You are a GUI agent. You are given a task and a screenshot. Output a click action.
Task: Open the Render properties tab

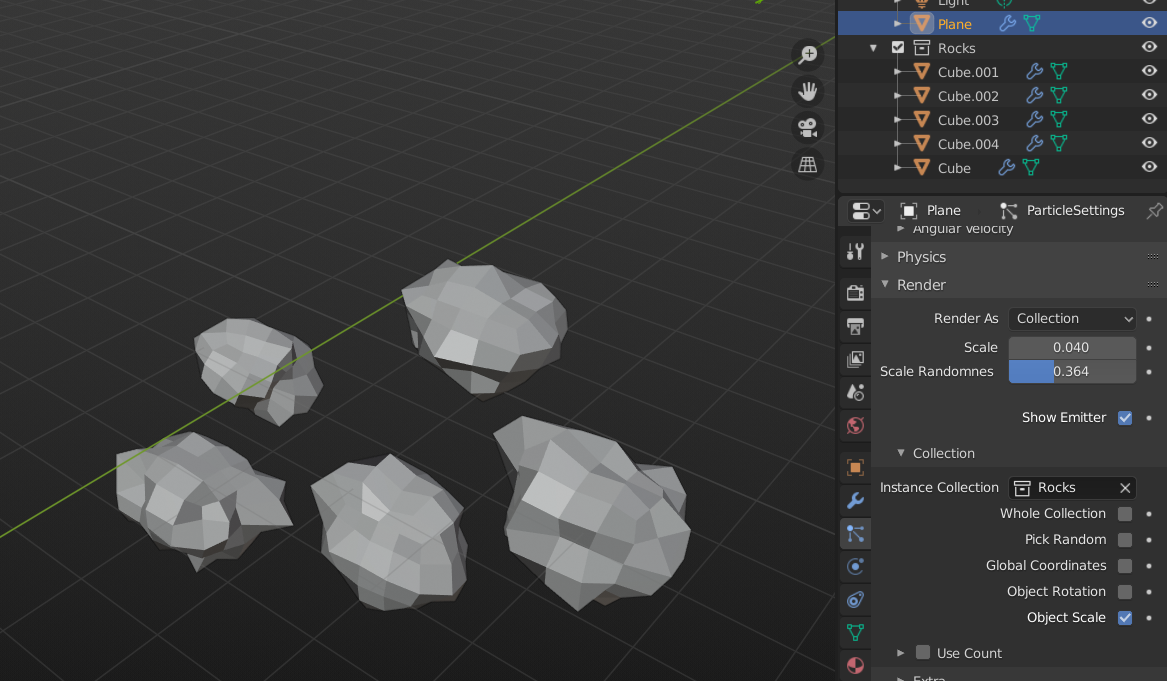click(855, 292)
